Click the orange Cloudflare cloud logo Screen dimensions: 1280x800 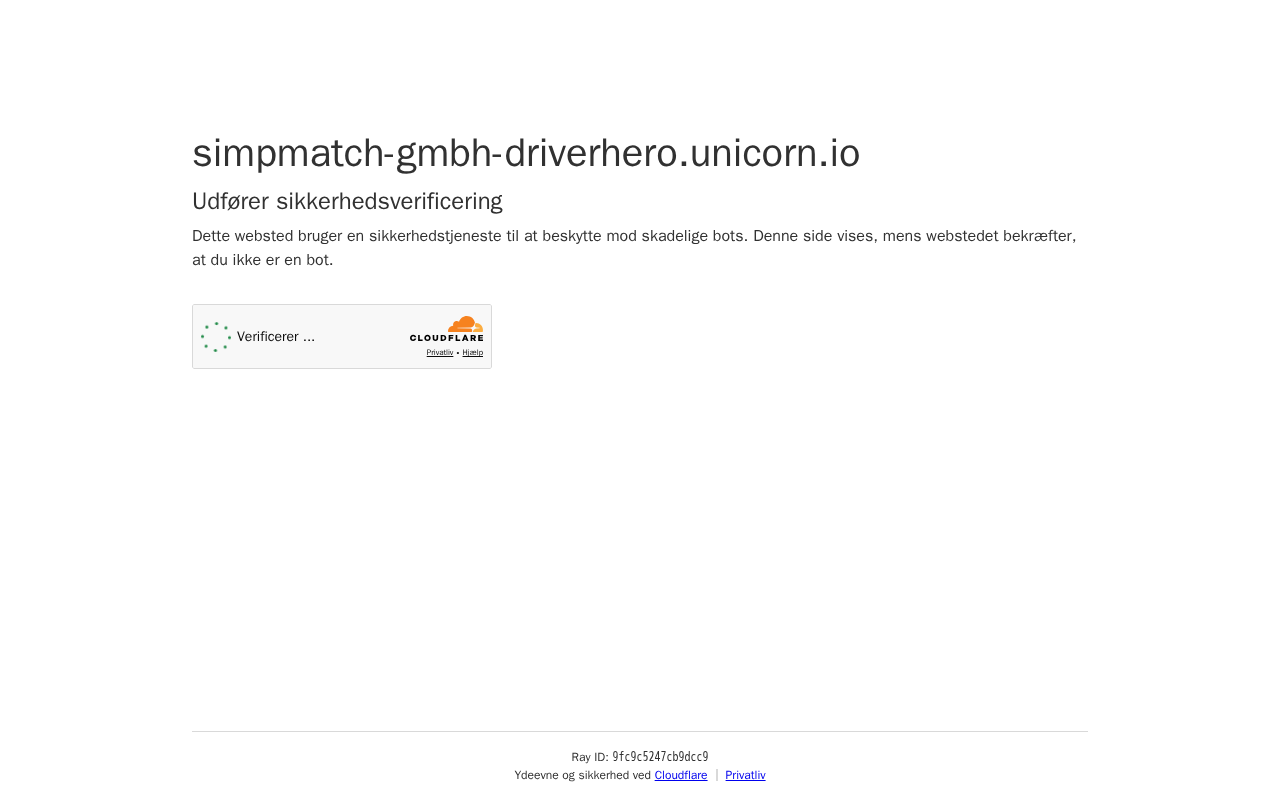click(466, 324)
